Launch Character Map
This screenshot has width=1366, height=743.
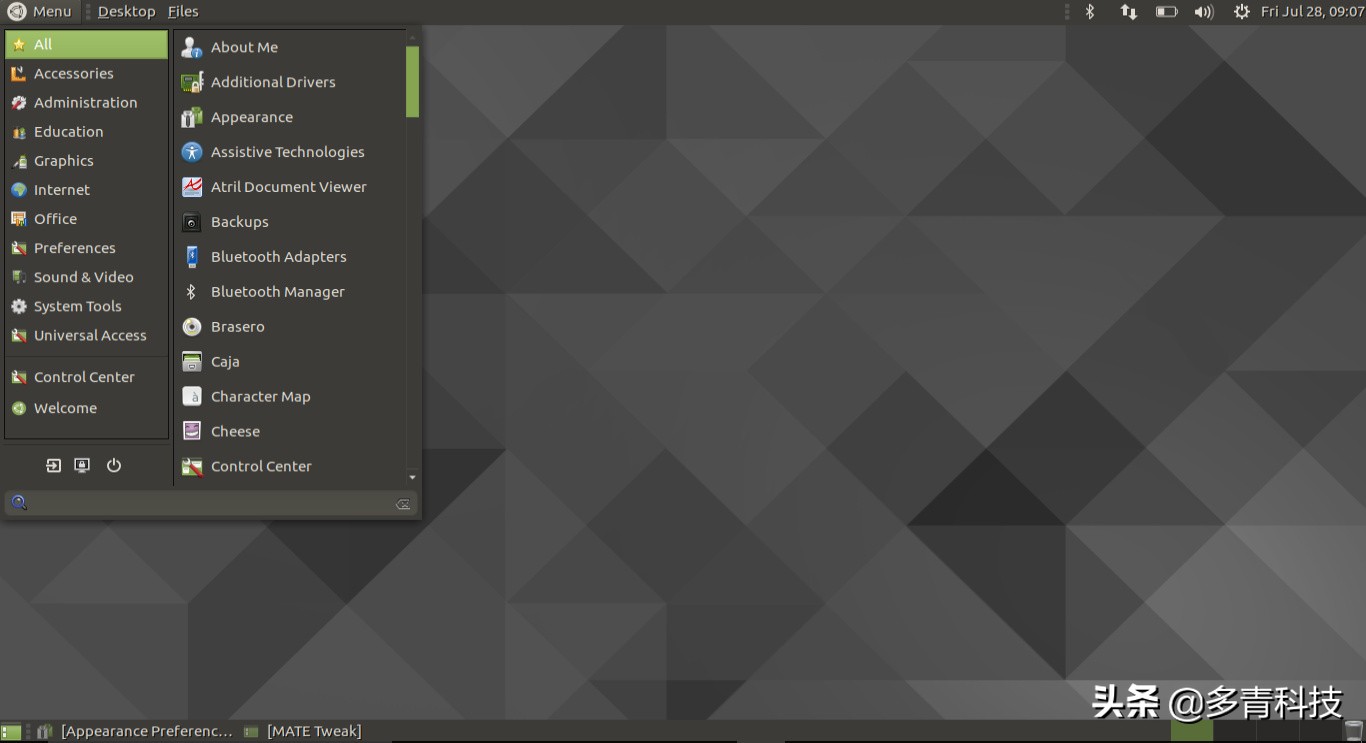tap(290, 397)
